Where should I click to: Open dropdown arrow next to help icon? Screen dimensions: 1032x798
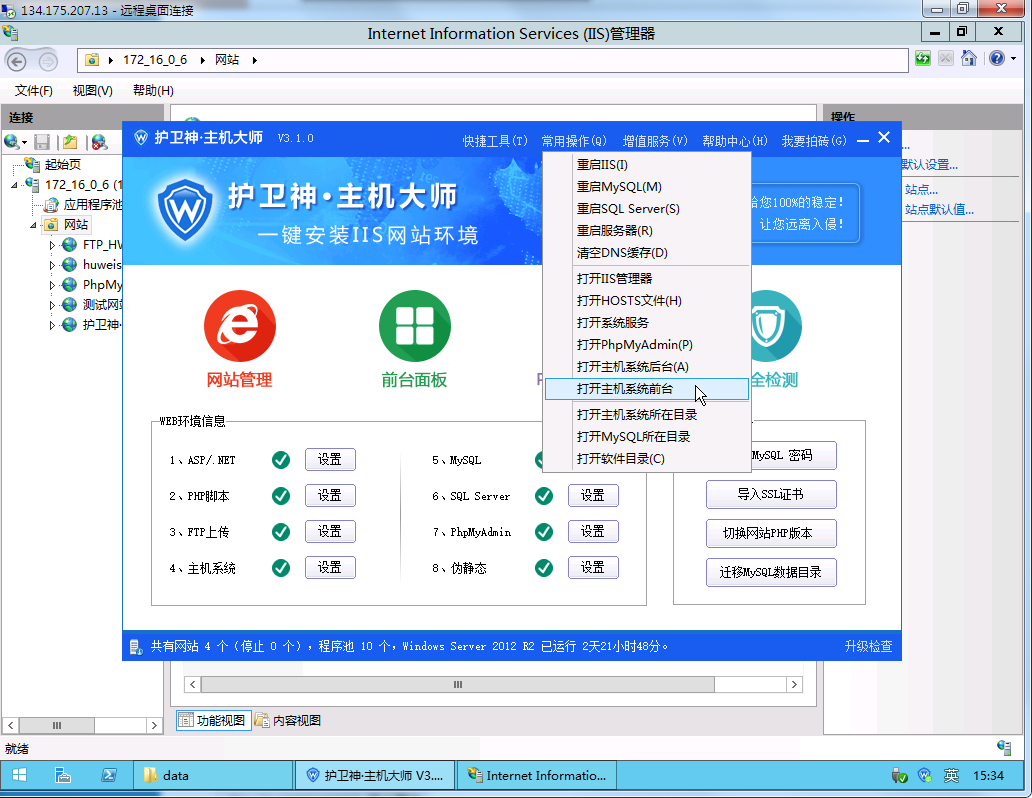pos(1014,59)
